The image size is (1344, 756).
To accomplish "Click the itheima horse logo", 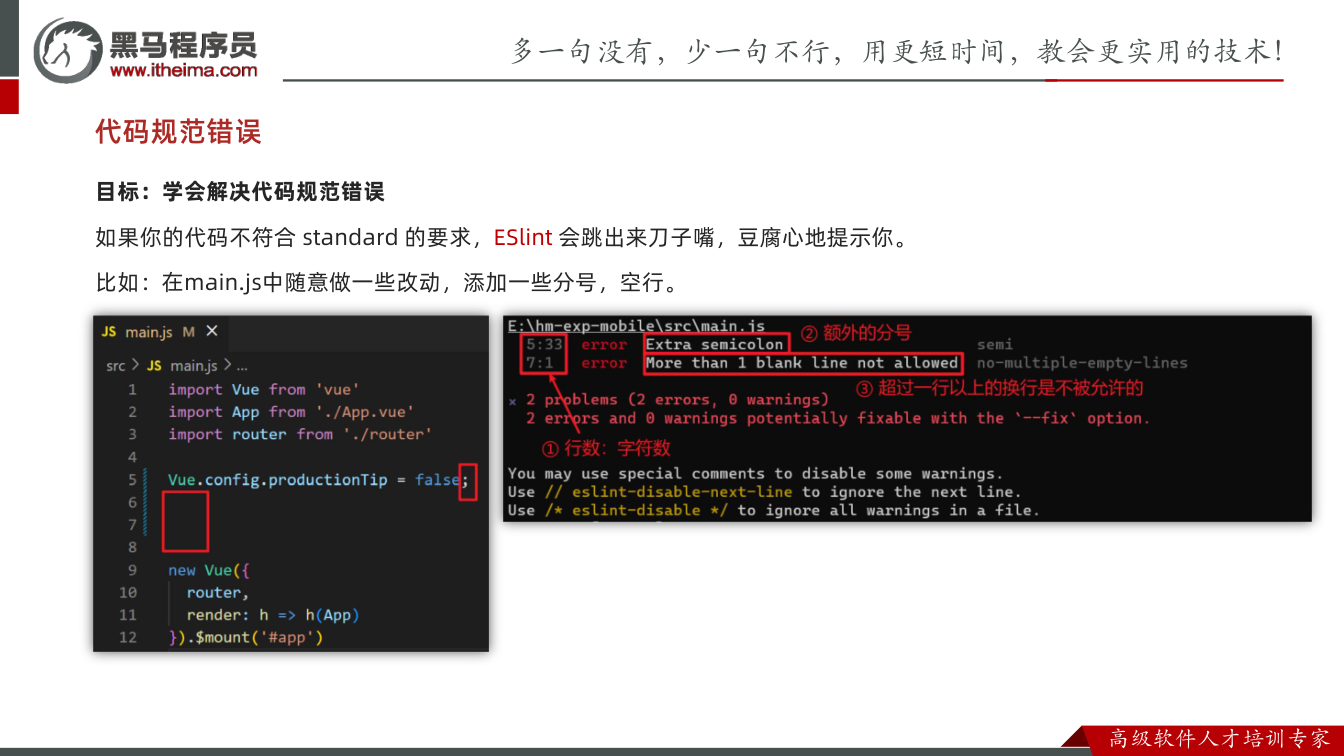I will tap(67, 50).
